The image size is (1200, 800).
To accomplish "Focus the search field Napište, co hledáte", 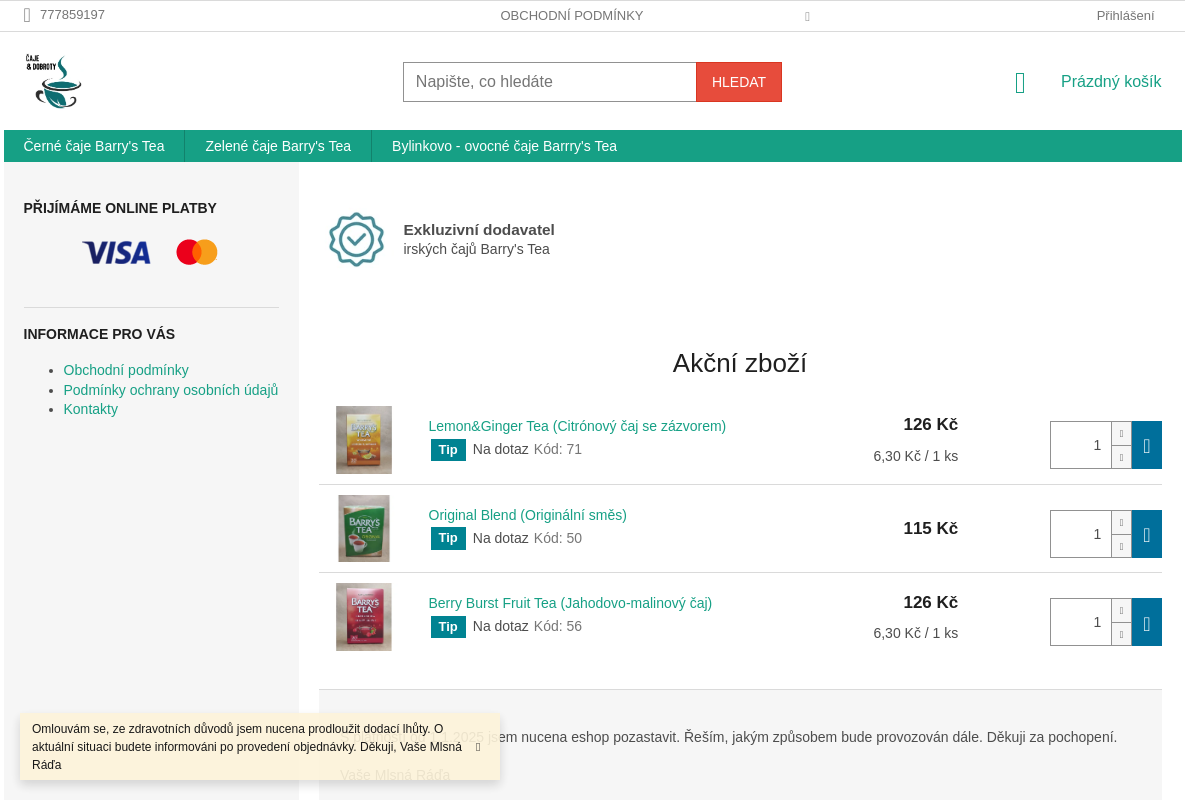I will [550, 82].
